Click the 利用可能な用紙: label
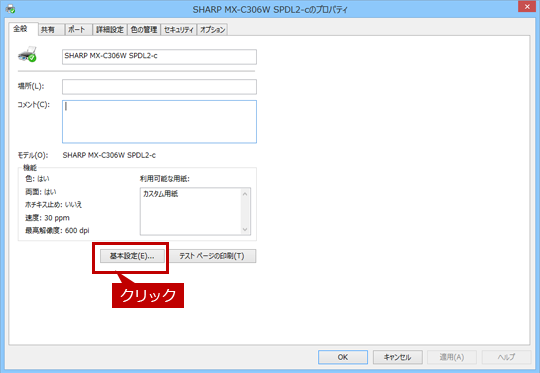 [165, 179]
